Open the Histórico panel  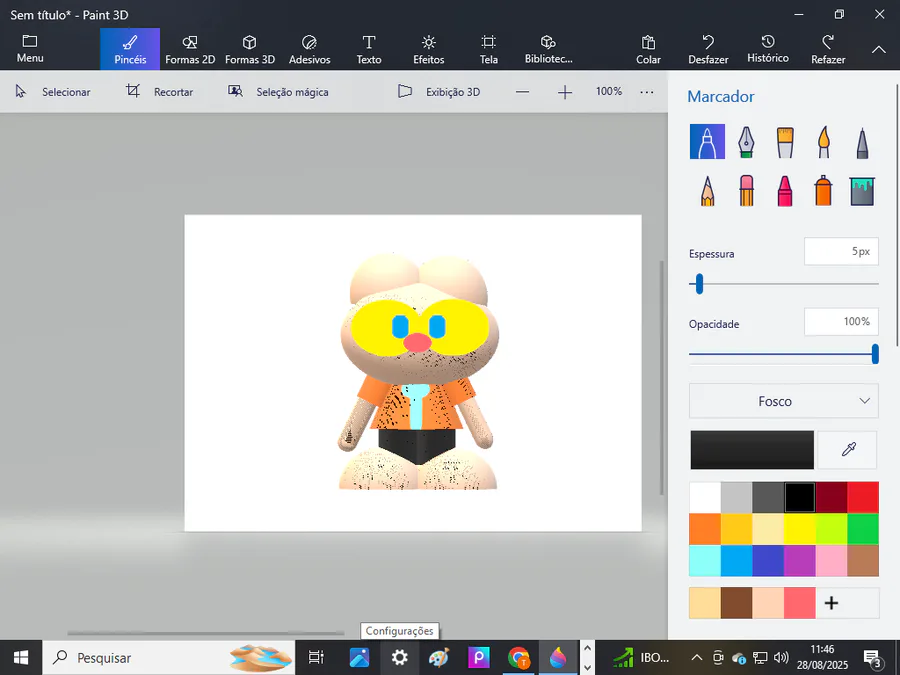768,49
